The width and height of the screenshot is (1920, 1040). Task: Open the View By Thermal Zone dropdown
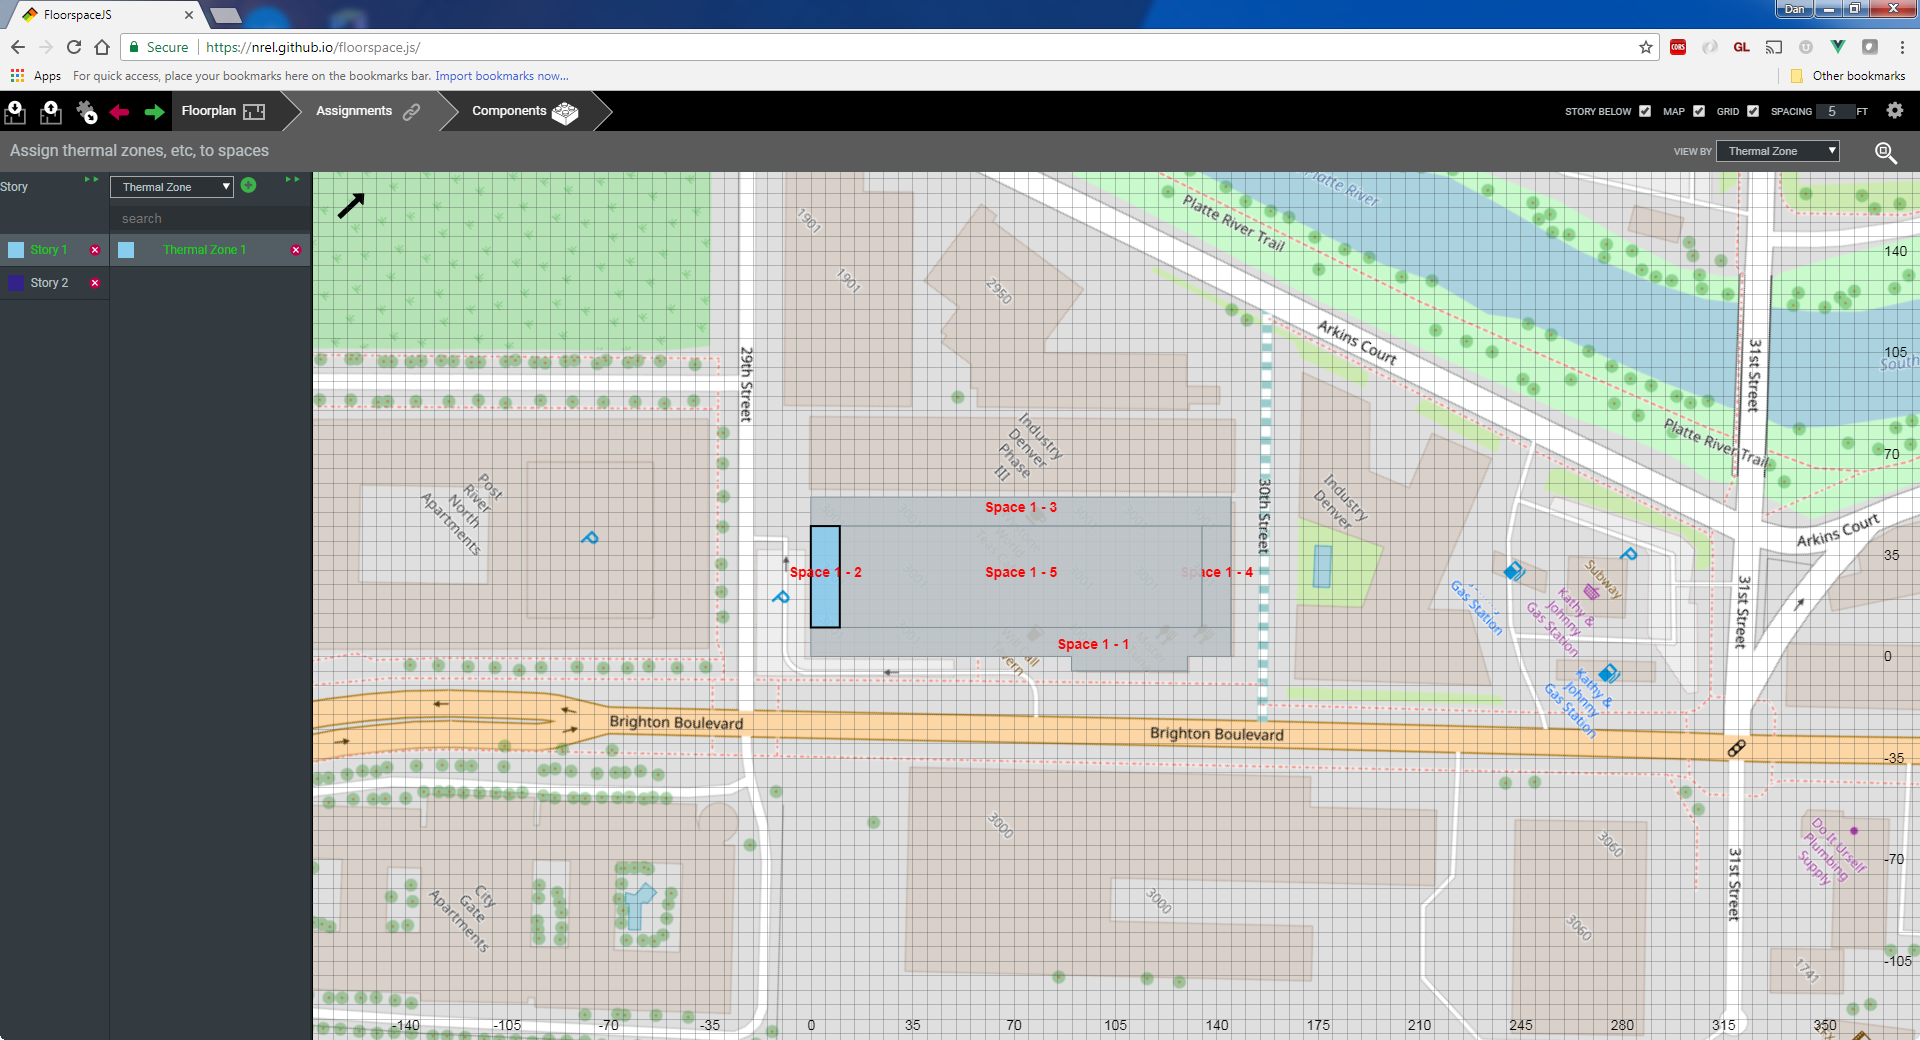(x=1777, y=151)
